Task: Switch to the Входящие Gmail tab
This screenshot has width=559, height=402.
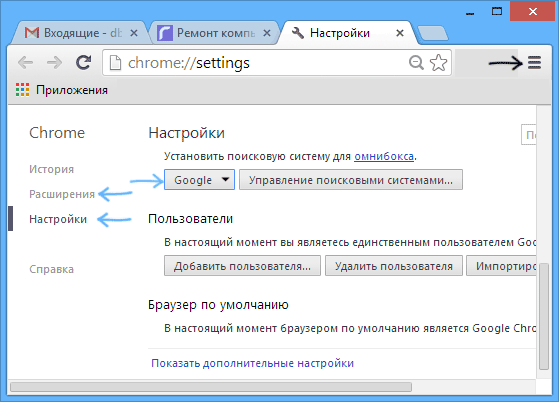Action: point(80,33)
